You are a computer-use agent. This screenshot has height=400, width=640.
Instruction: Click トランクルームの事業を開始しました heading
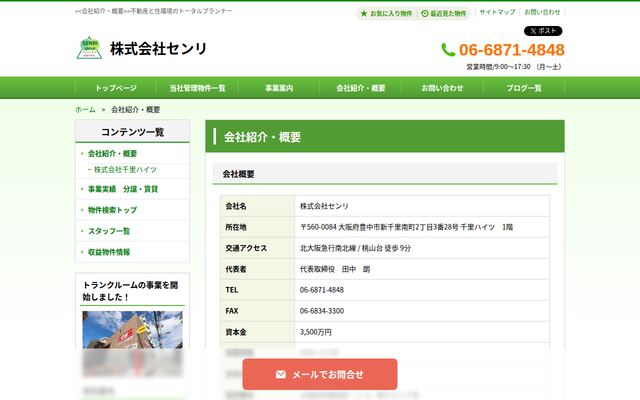[130, 291]
